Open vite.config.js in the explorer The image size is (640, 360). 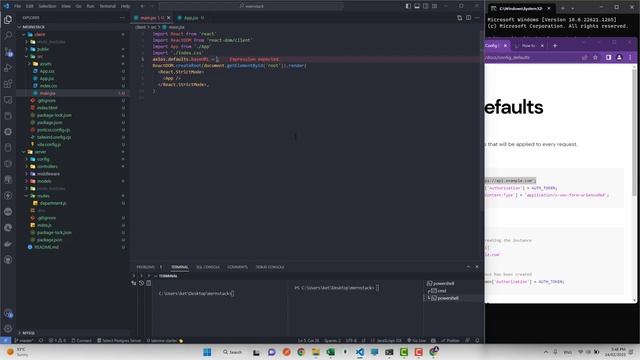pyautogui.click(x=49, y=144)
